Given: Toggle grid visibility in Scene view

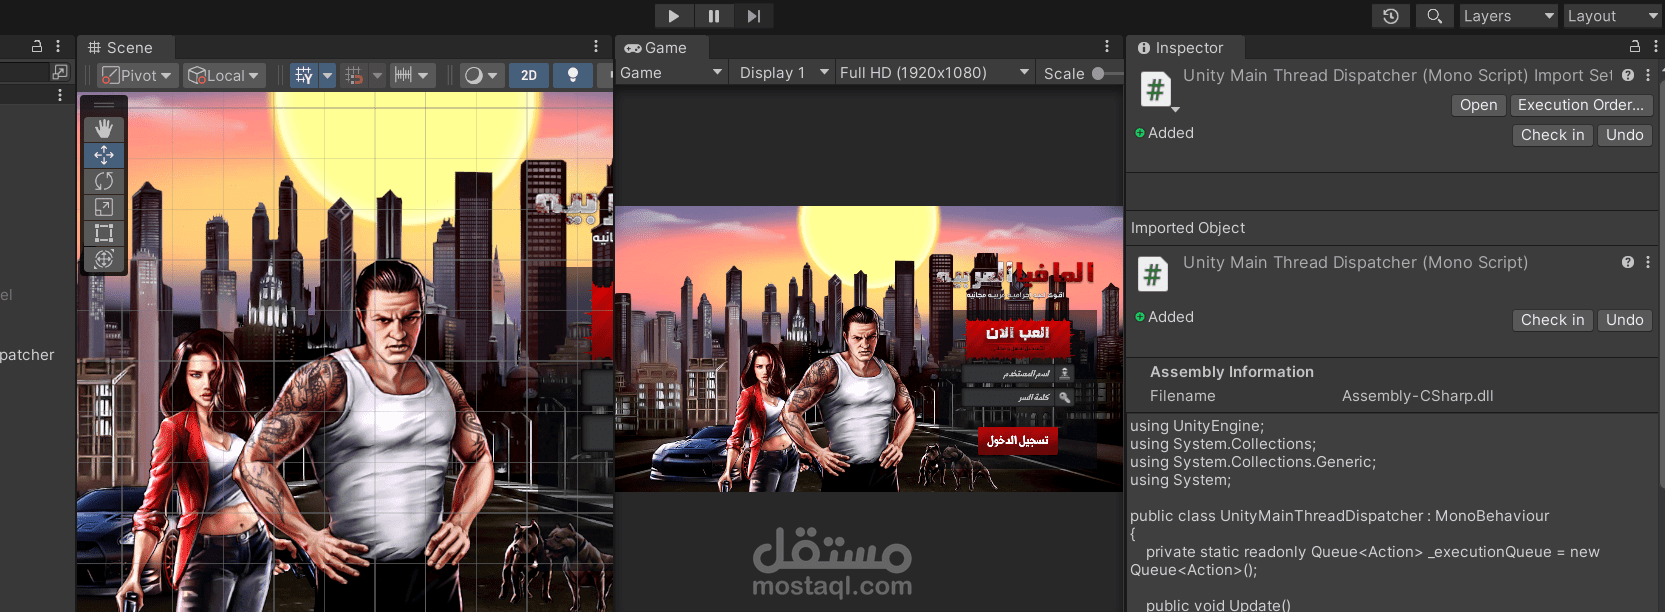Looking at the screenshot, I should 304,75.
